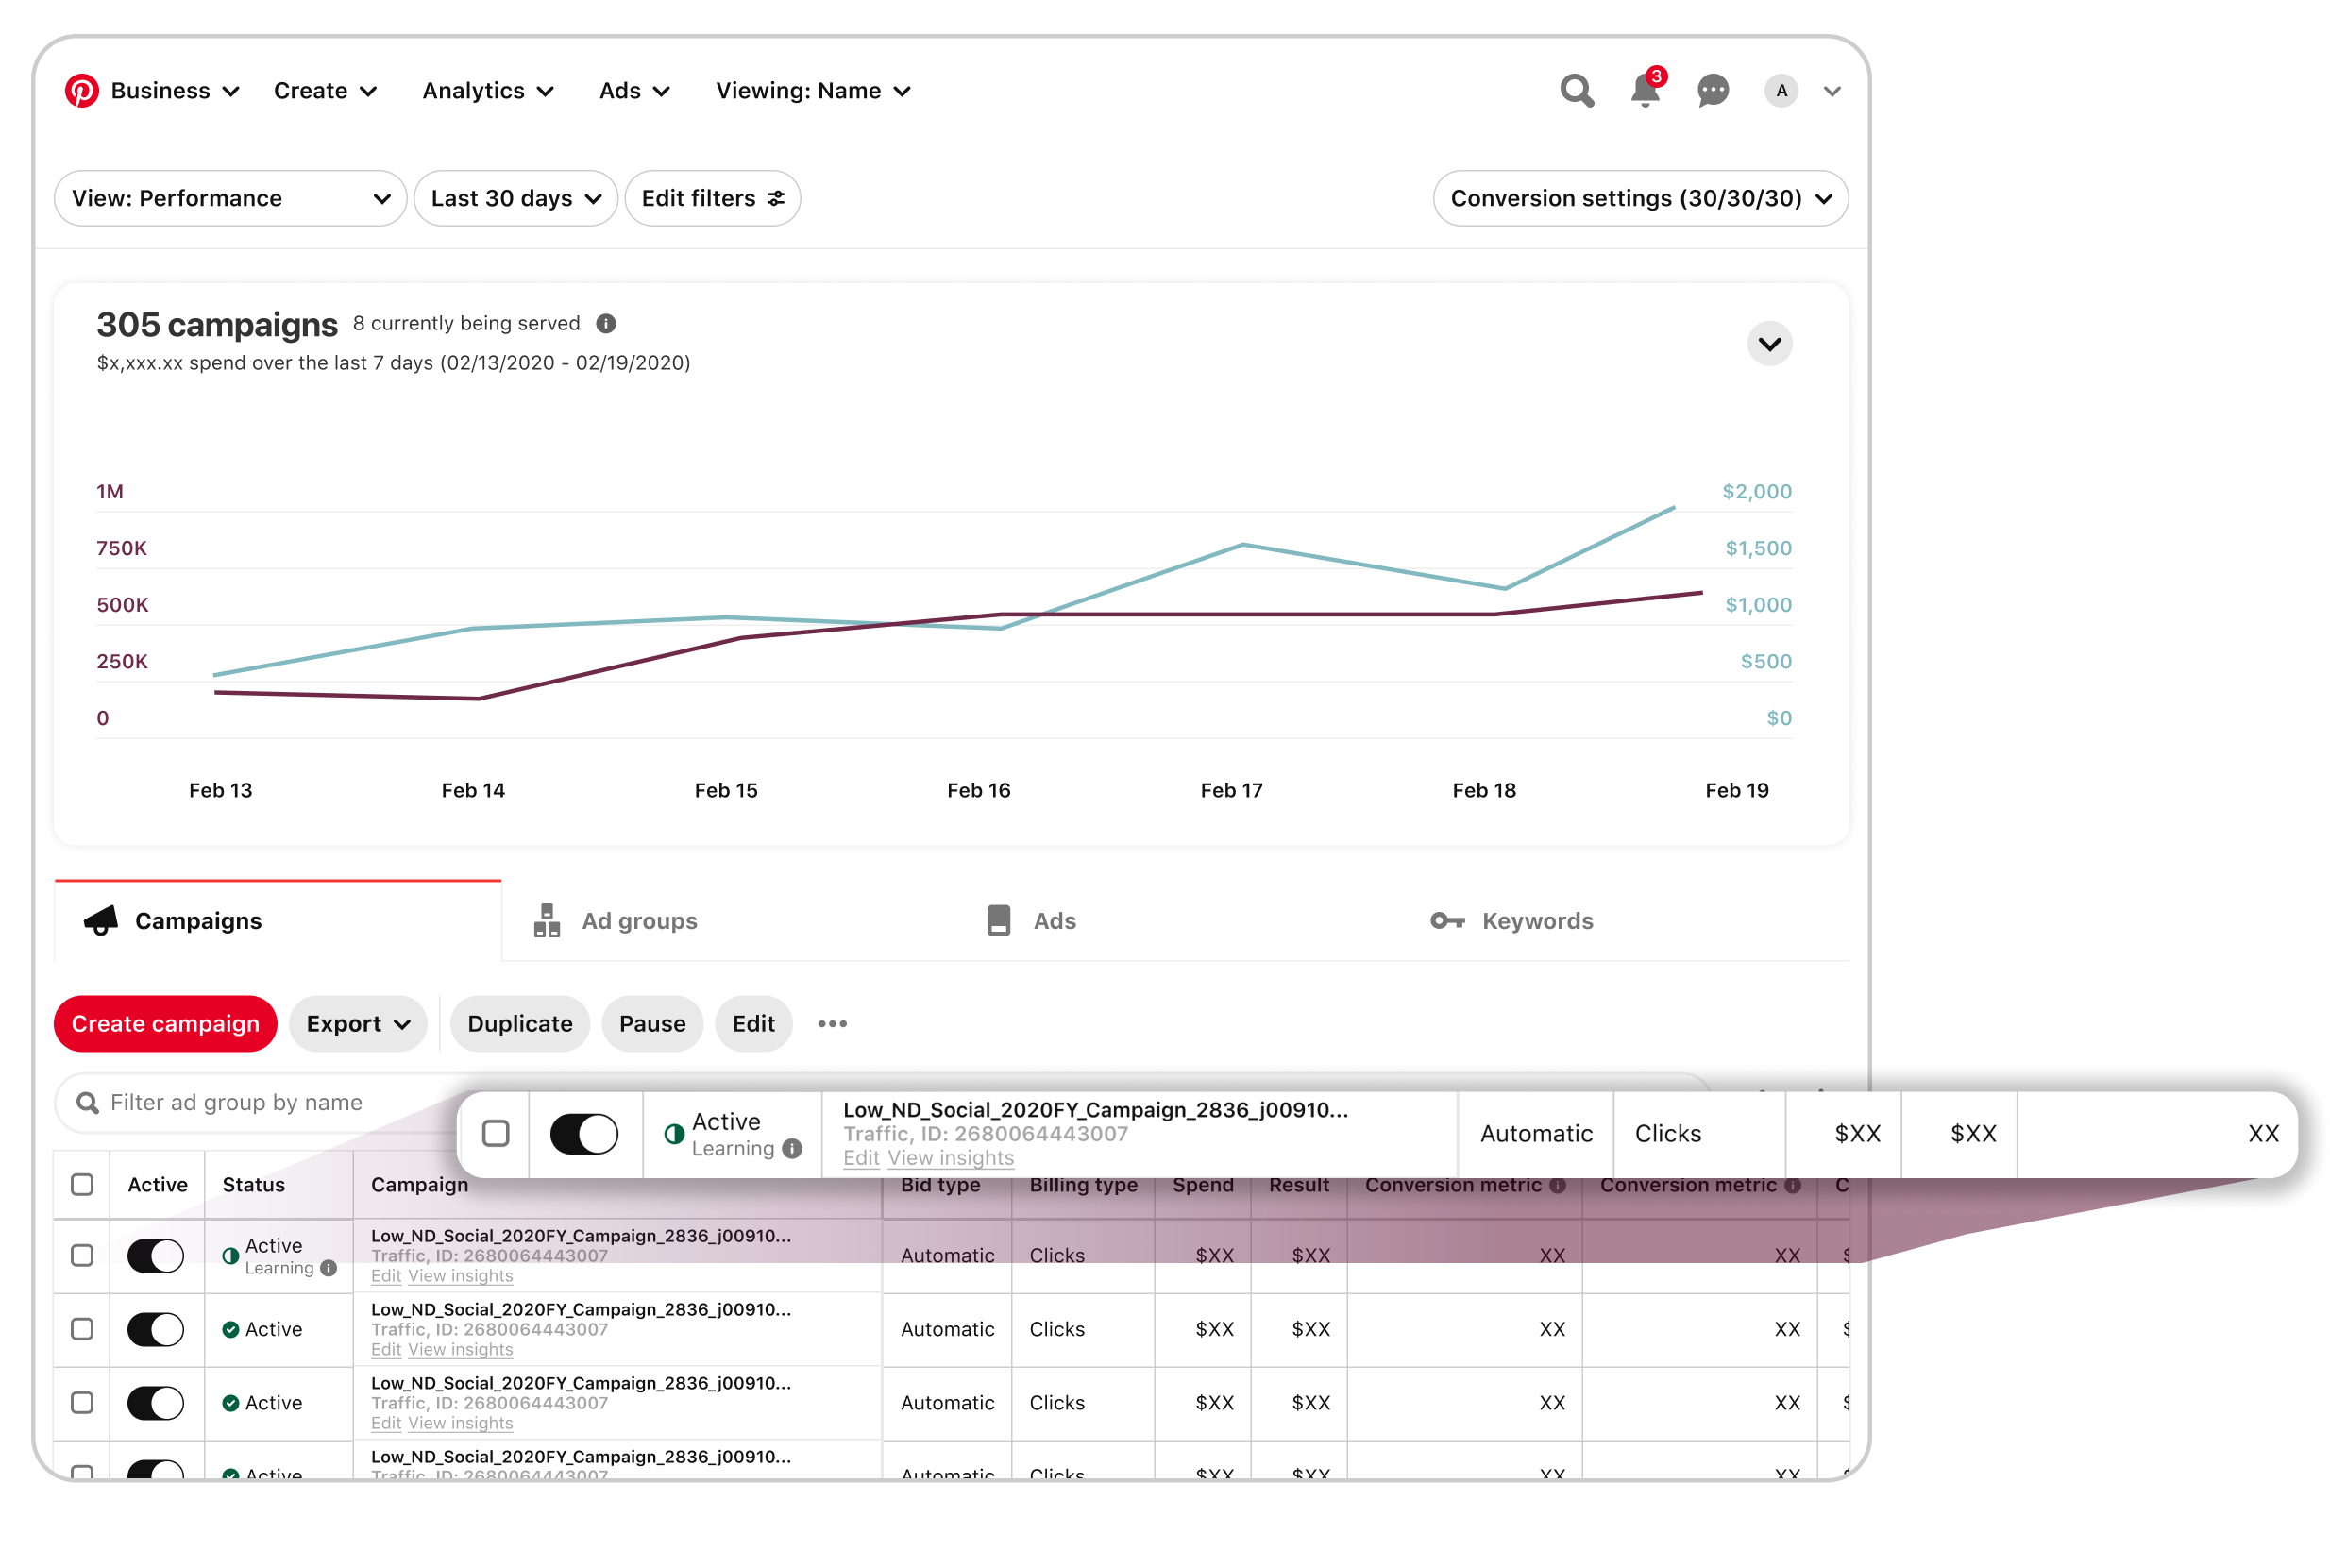Open notifications bell with red badge
The width and height of the screenshot is (2330, 1568).
1646,89
